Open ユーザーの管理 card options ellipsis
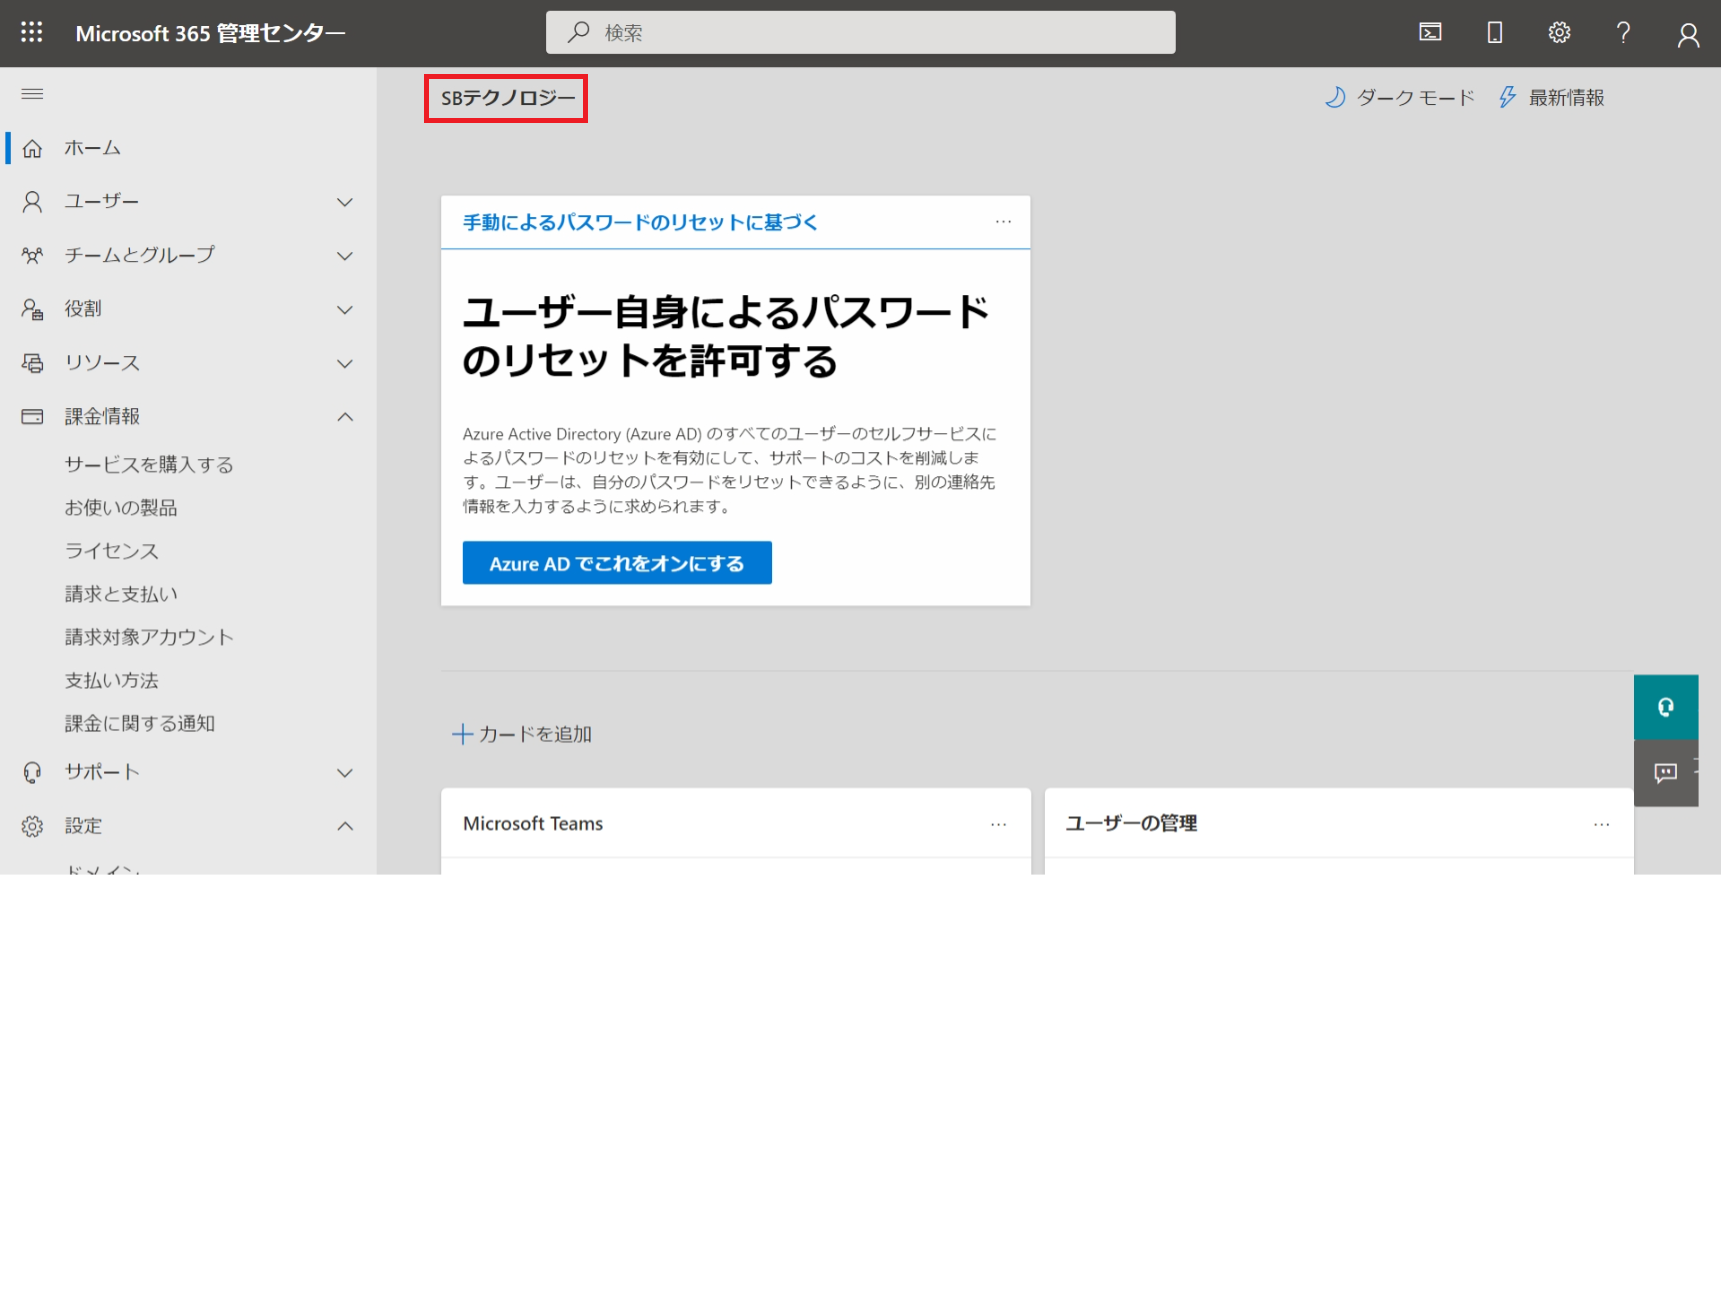 [1601, 824]
